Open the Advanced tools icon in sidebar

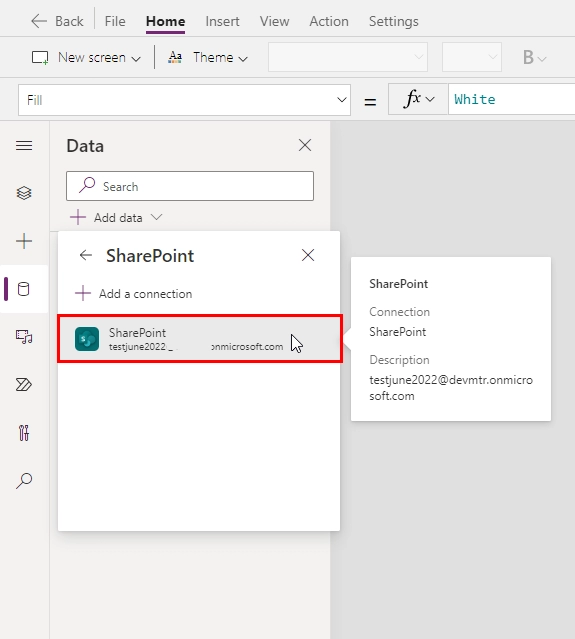tap(24, 433)
